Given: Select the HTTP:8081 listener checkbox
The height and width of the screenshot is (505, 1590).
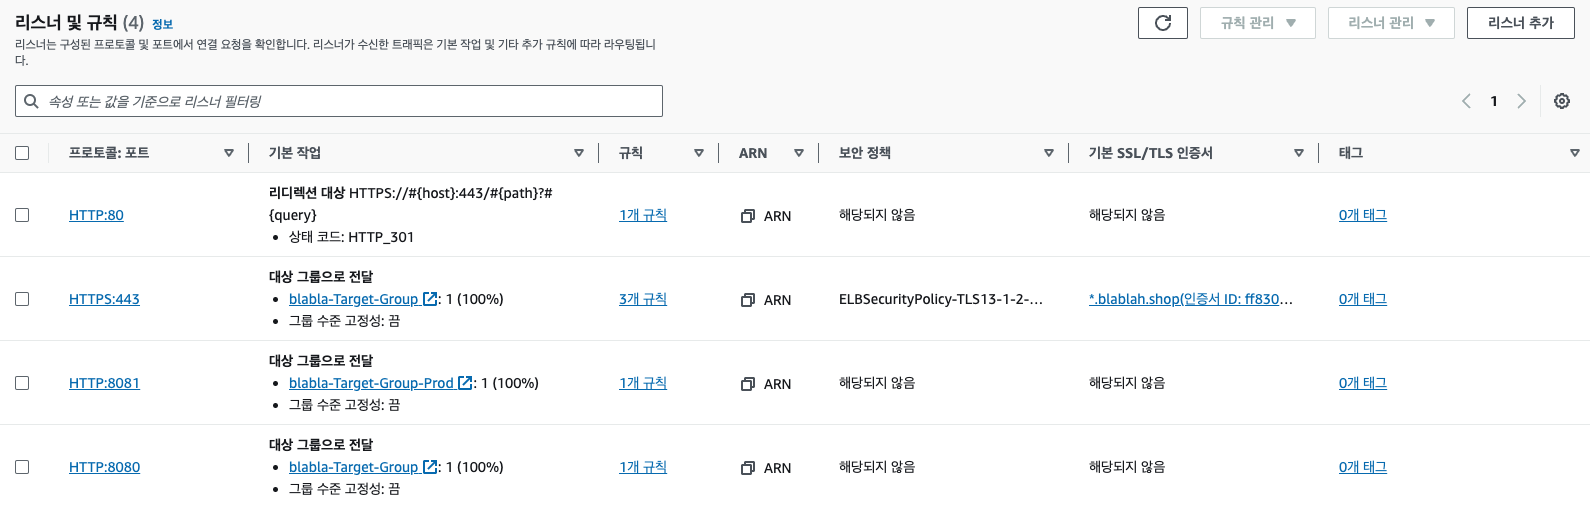Looking at the screenshot, I should coord(22,383).
